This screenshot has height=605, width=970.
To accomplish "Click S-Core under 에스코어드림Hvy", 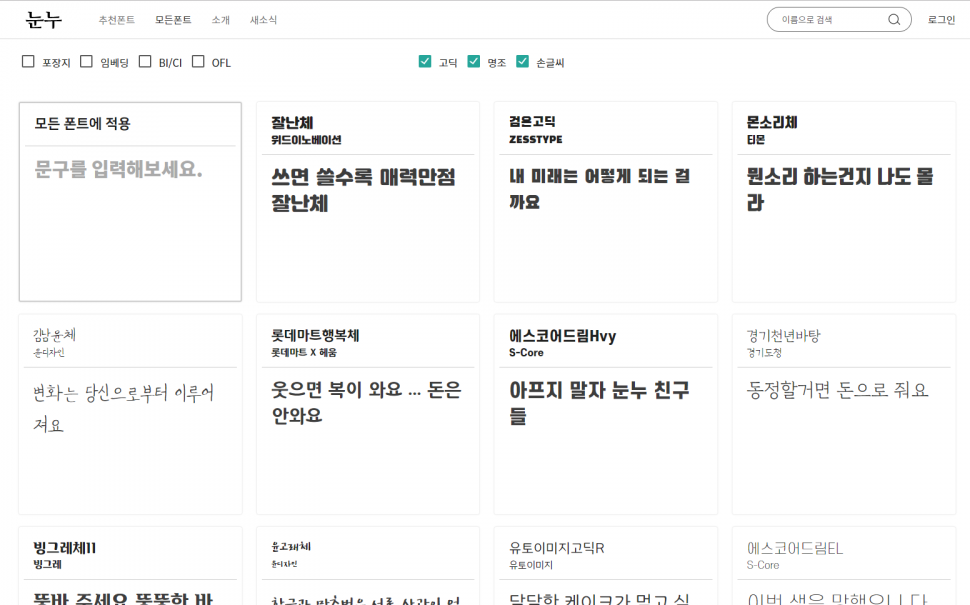I will [526, 353].
